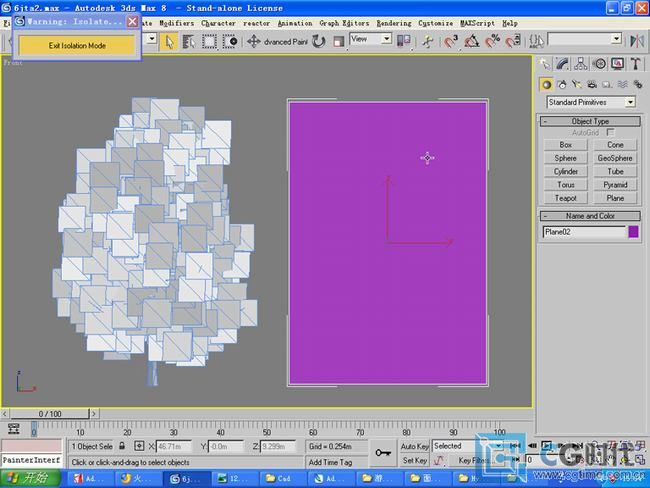Viewport: 650px width, 488px height.
Task: Activate the Select and Rotate tool
Action: (318, 41)
